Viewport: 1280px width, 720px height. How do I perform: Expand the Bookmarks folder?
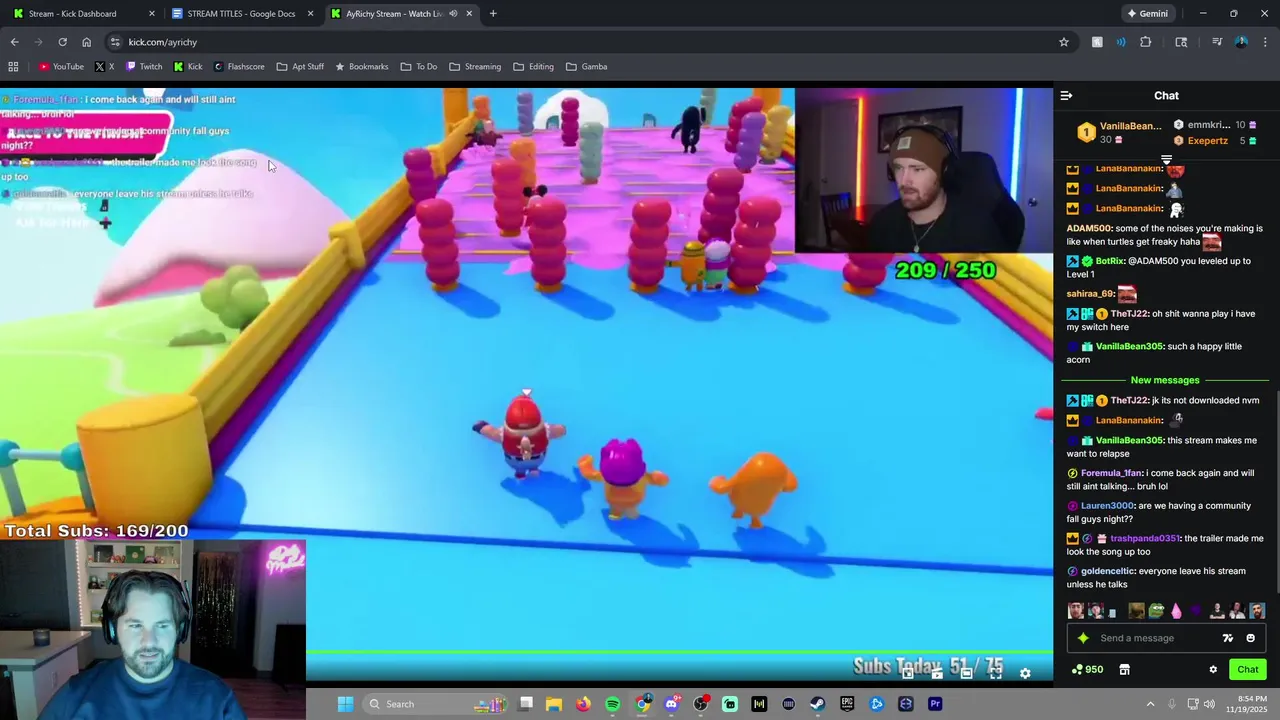coord(361,67)
